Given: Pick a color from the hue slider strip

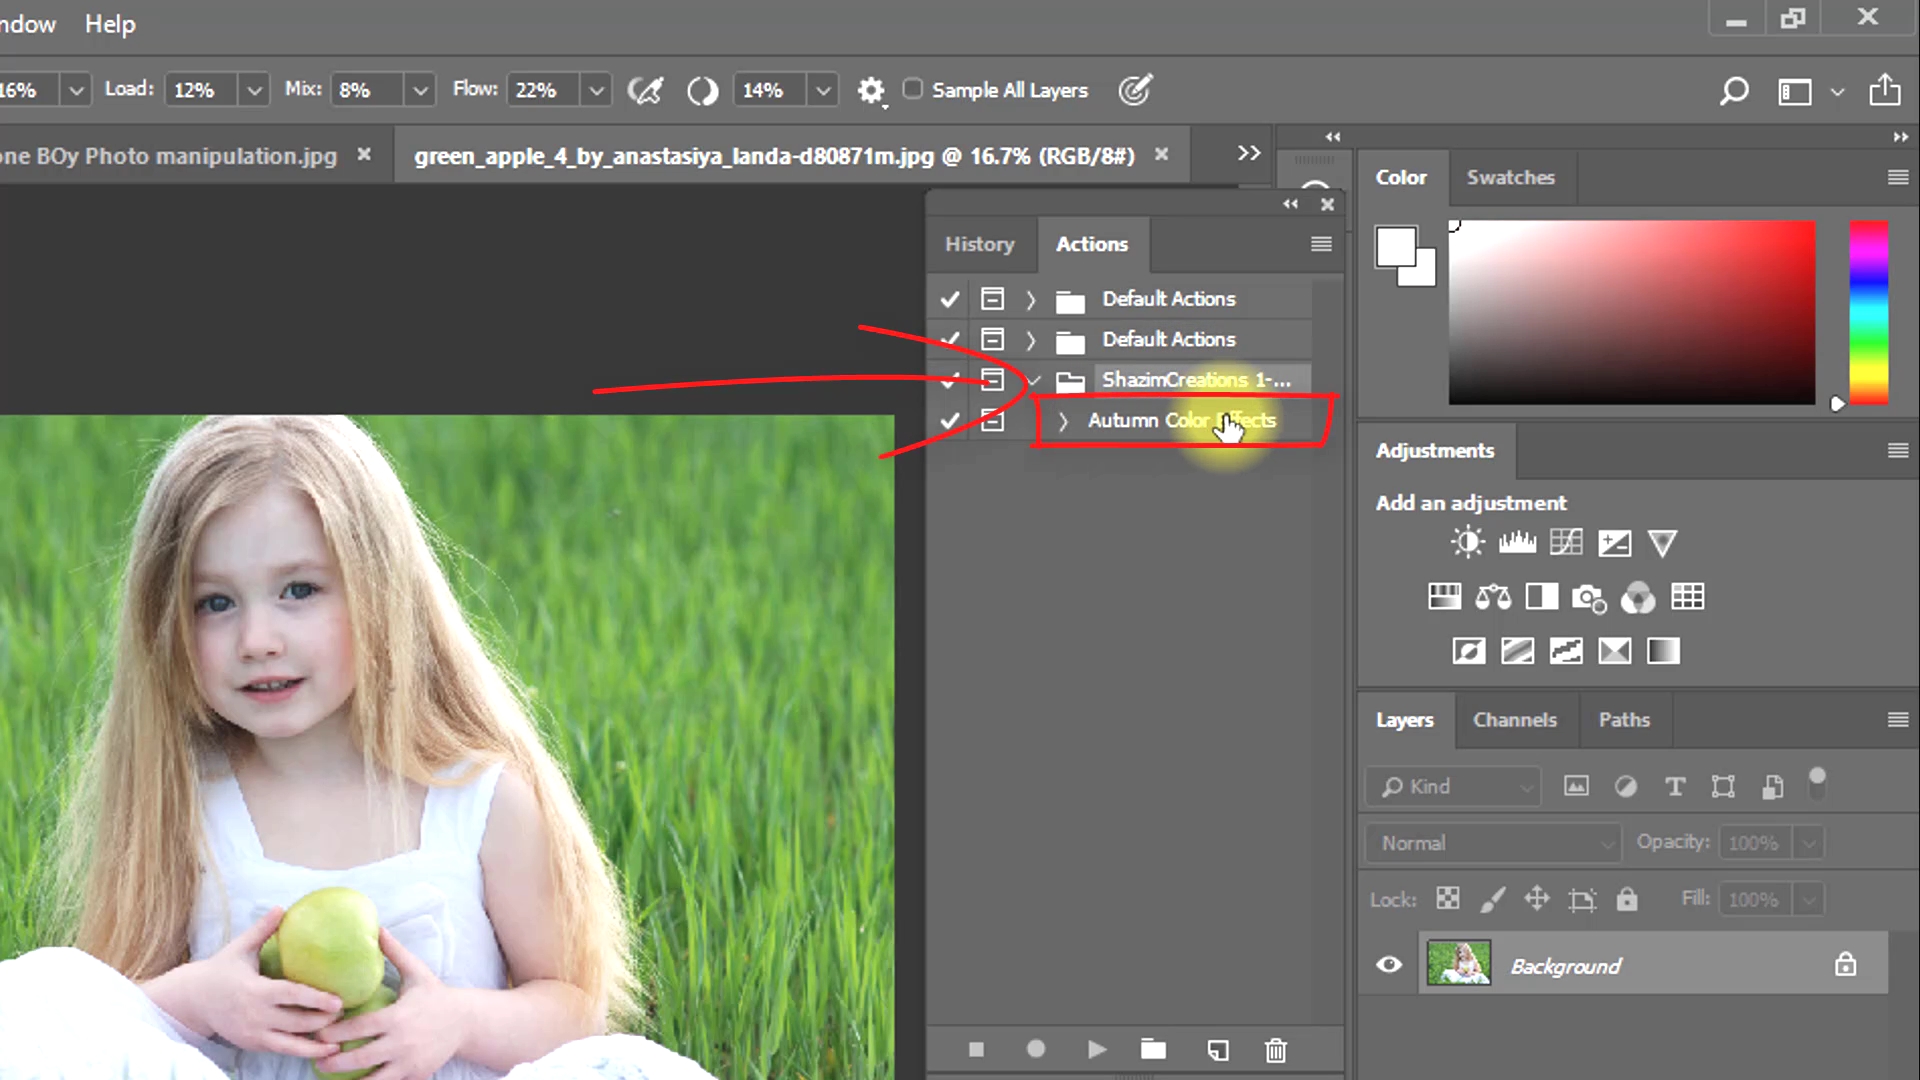Looking at the screenshot, I should (1868, 312).
